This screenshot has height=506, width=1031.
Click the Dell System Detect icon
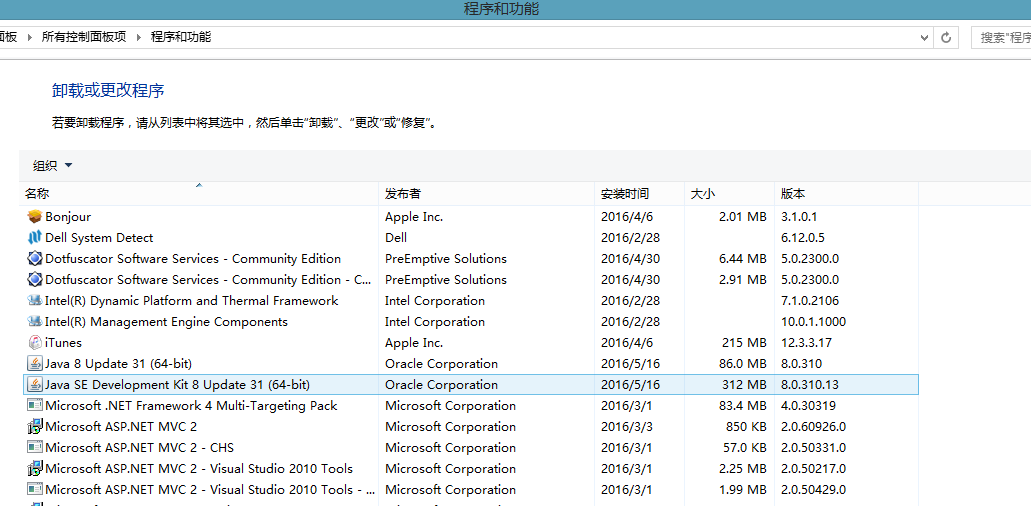[x=35, y=237]
